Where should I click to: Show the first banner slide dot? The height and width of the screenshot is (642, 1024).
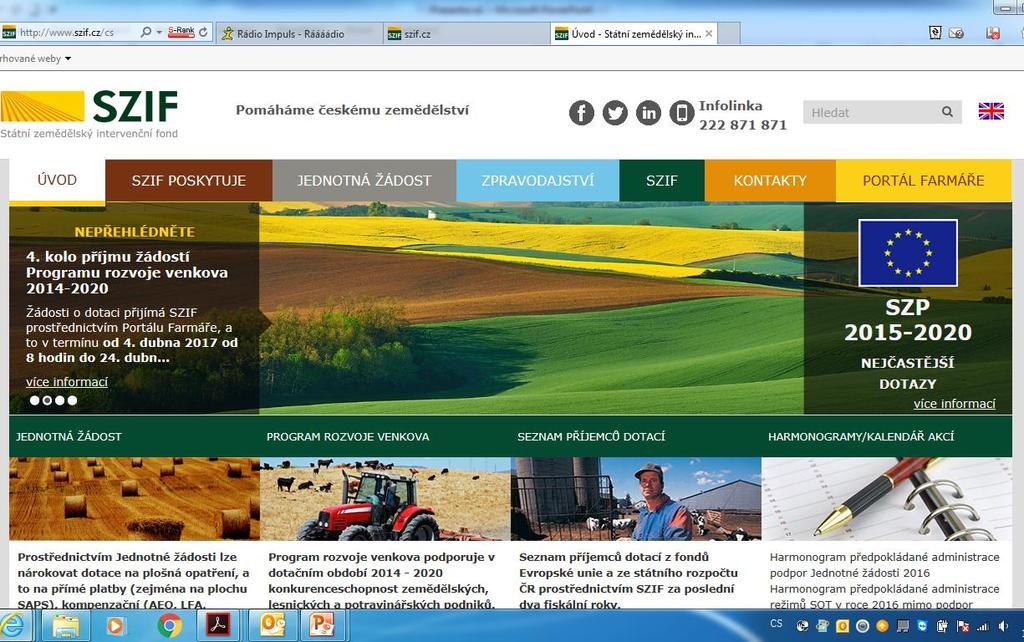pyautogui.click(x=35, y=400)
